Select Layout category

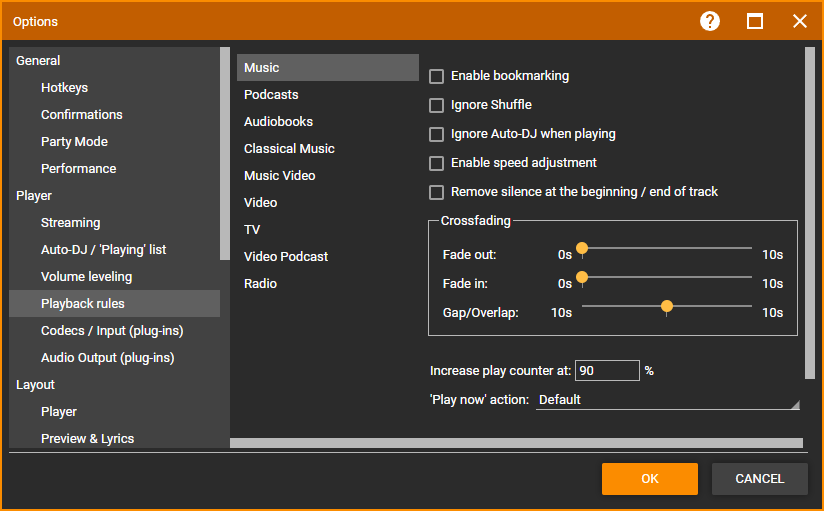click(x=115, y=385)
